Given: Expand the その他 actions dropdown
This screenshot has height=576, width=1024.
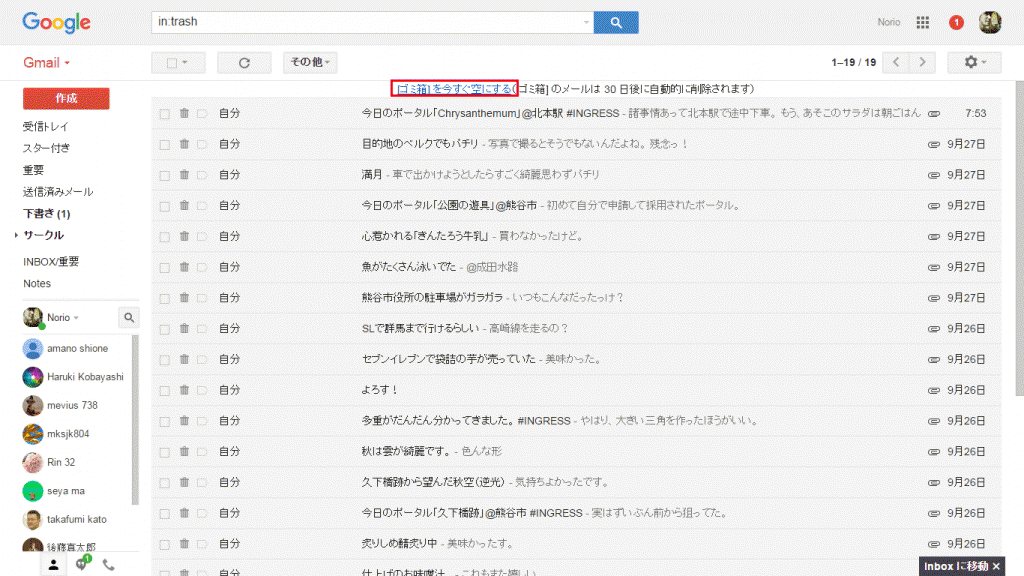Looking at the screenshot, I should coord(310,62).
